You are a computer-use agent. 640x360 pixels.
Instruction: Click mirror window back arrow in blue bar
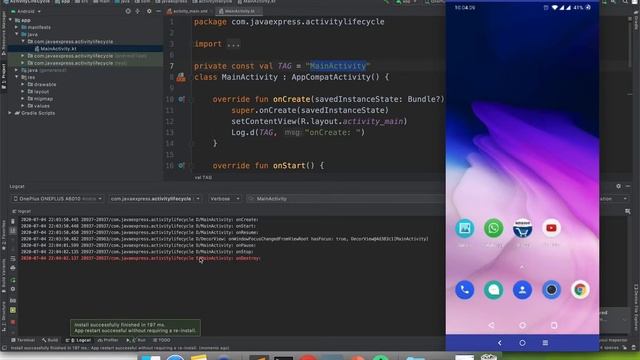pyautogui.click(x=500, y=343)
